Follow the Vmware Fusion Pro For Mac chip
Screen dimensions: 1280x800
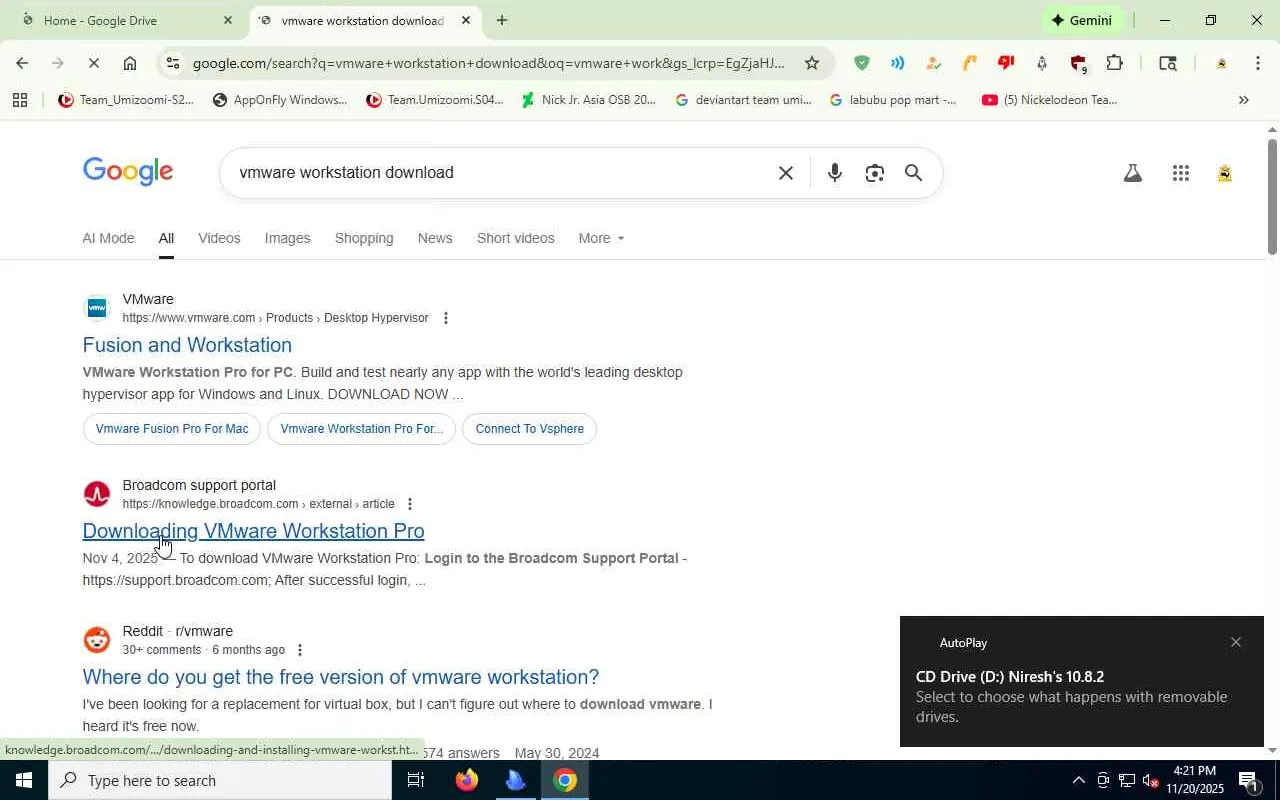pos(172,429)
